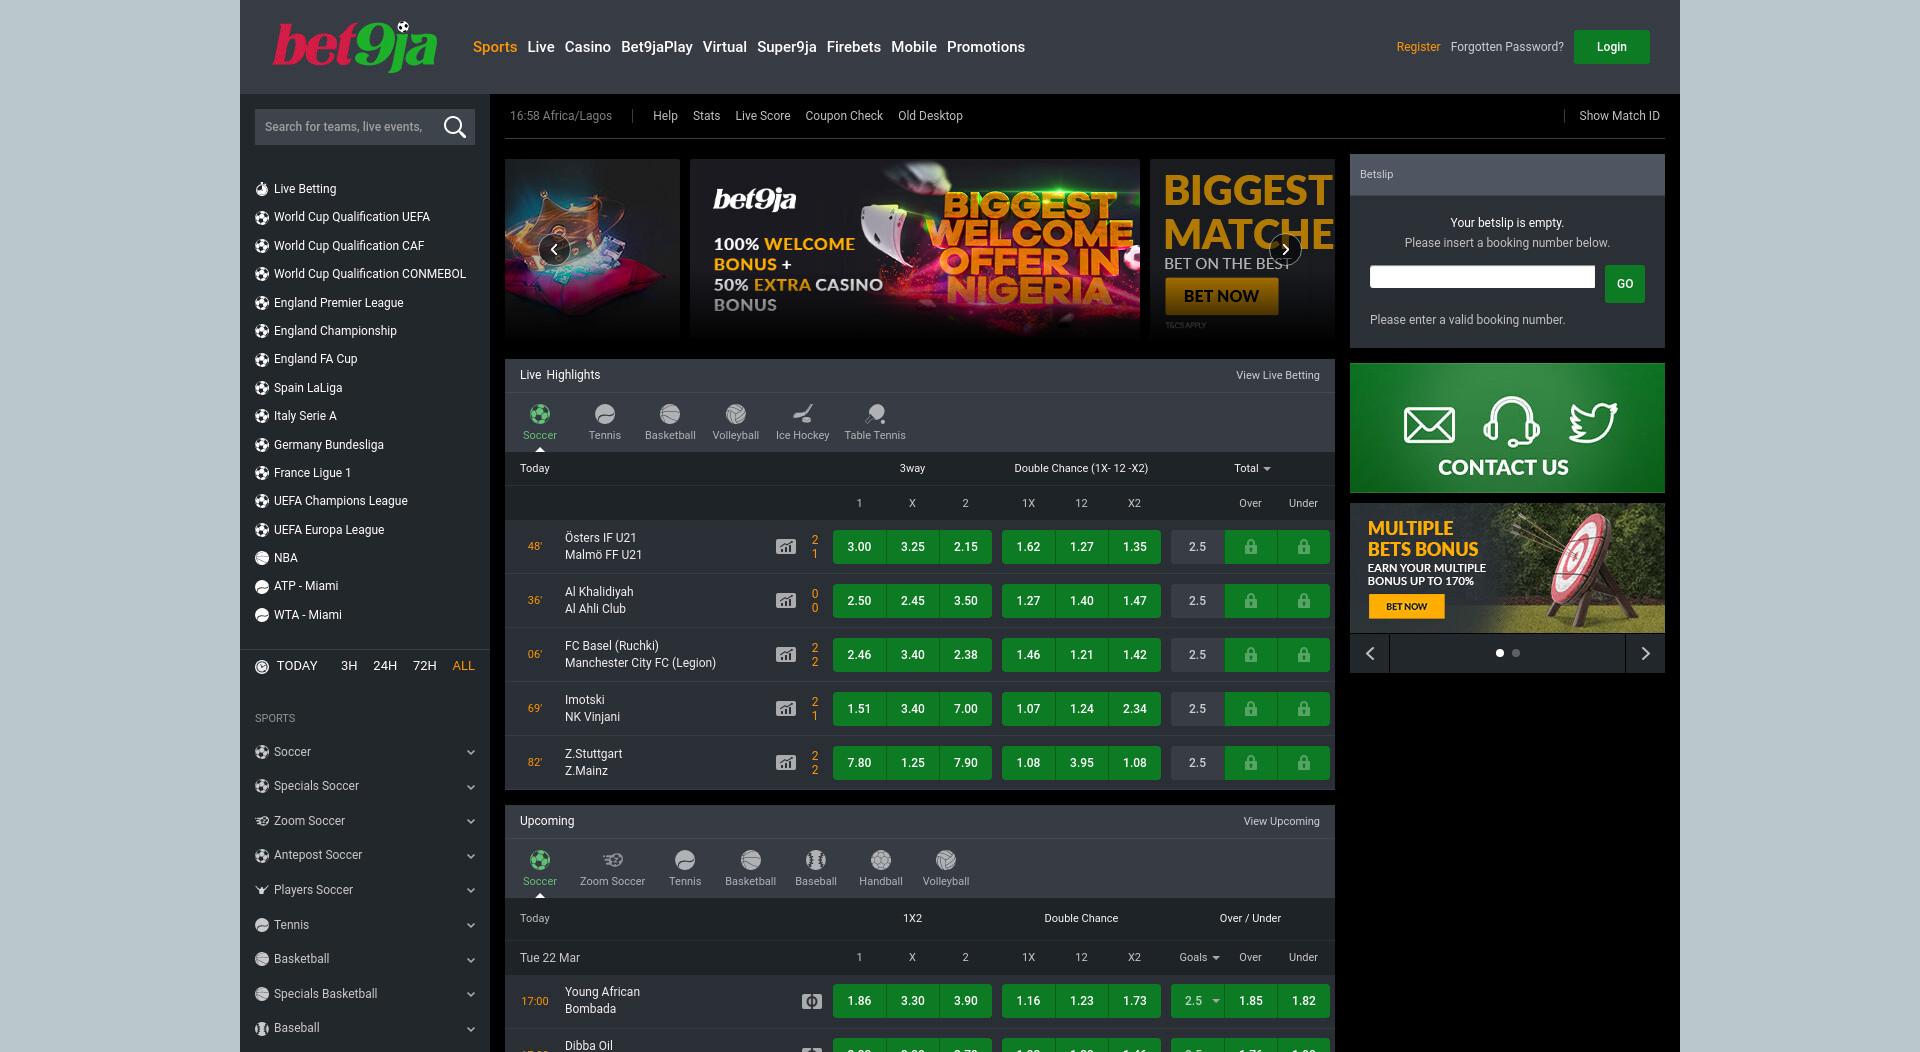Open the Casino menu
Image resolution: width=1920 pixels, height=1052 pixels.
pos(588,47)
